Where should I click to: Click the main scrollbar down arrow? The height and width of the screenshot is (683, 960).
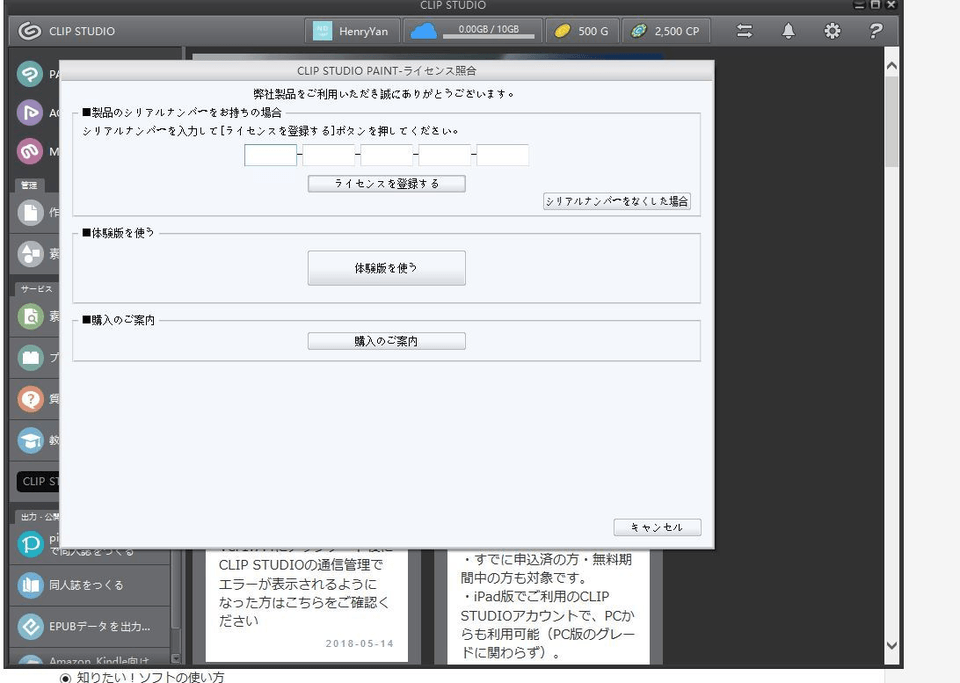point(892,646)
